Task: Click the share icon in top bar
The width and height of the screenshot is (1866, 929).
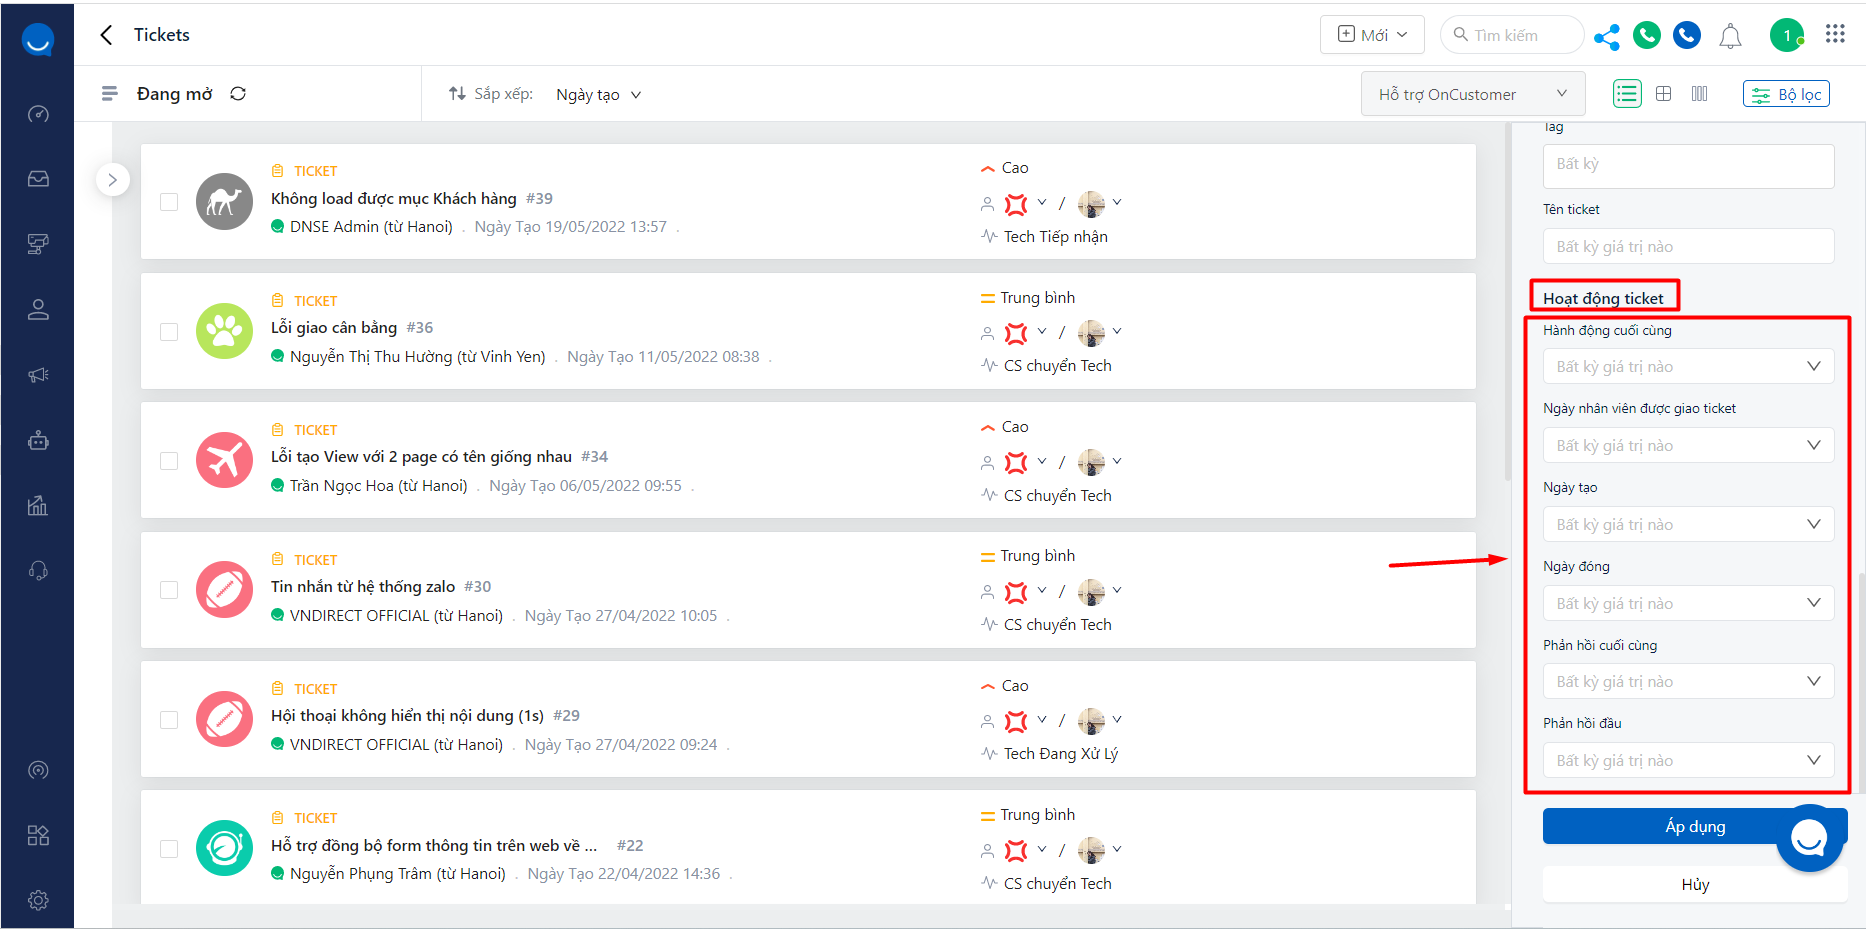Action: 1606,37
